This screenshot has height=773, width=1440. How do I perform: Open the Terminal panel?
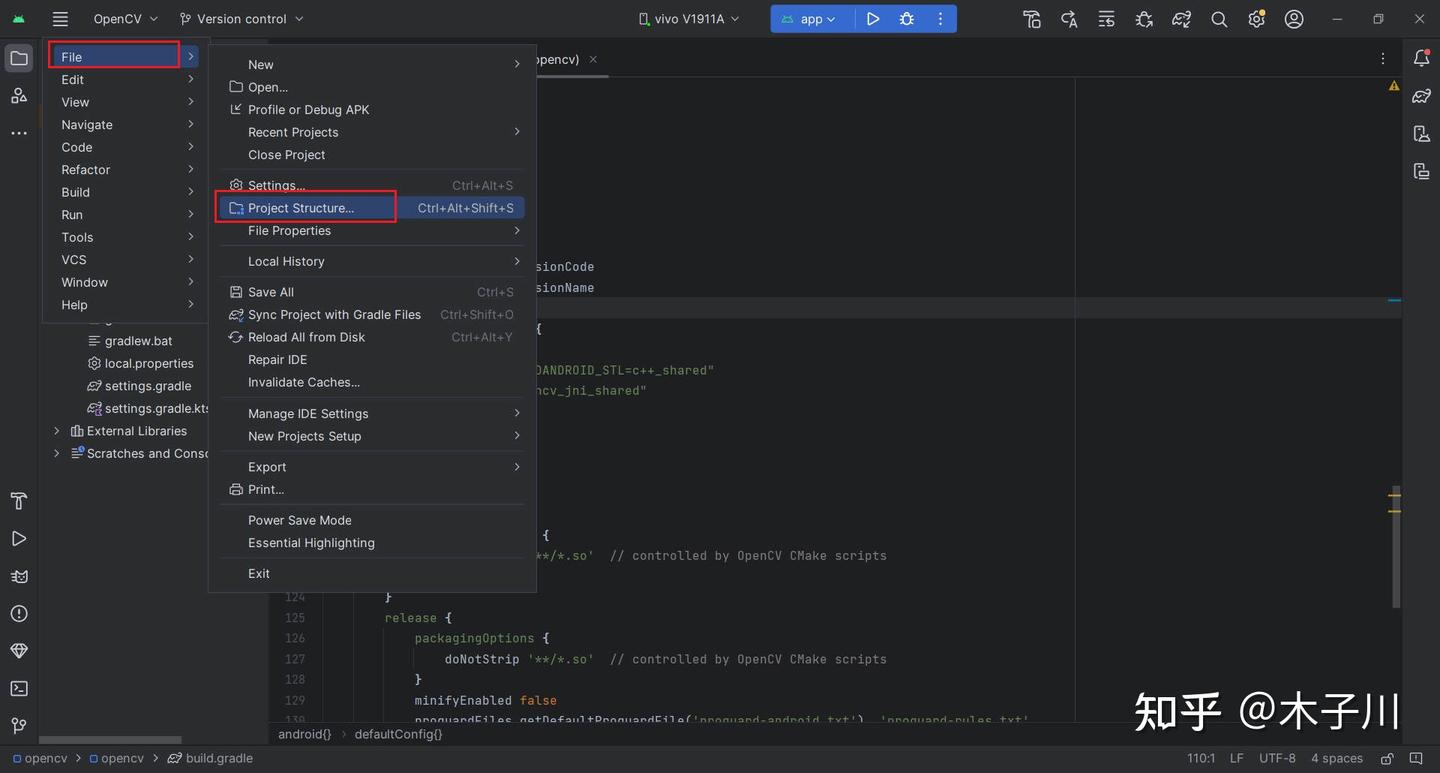coord(18,688)
